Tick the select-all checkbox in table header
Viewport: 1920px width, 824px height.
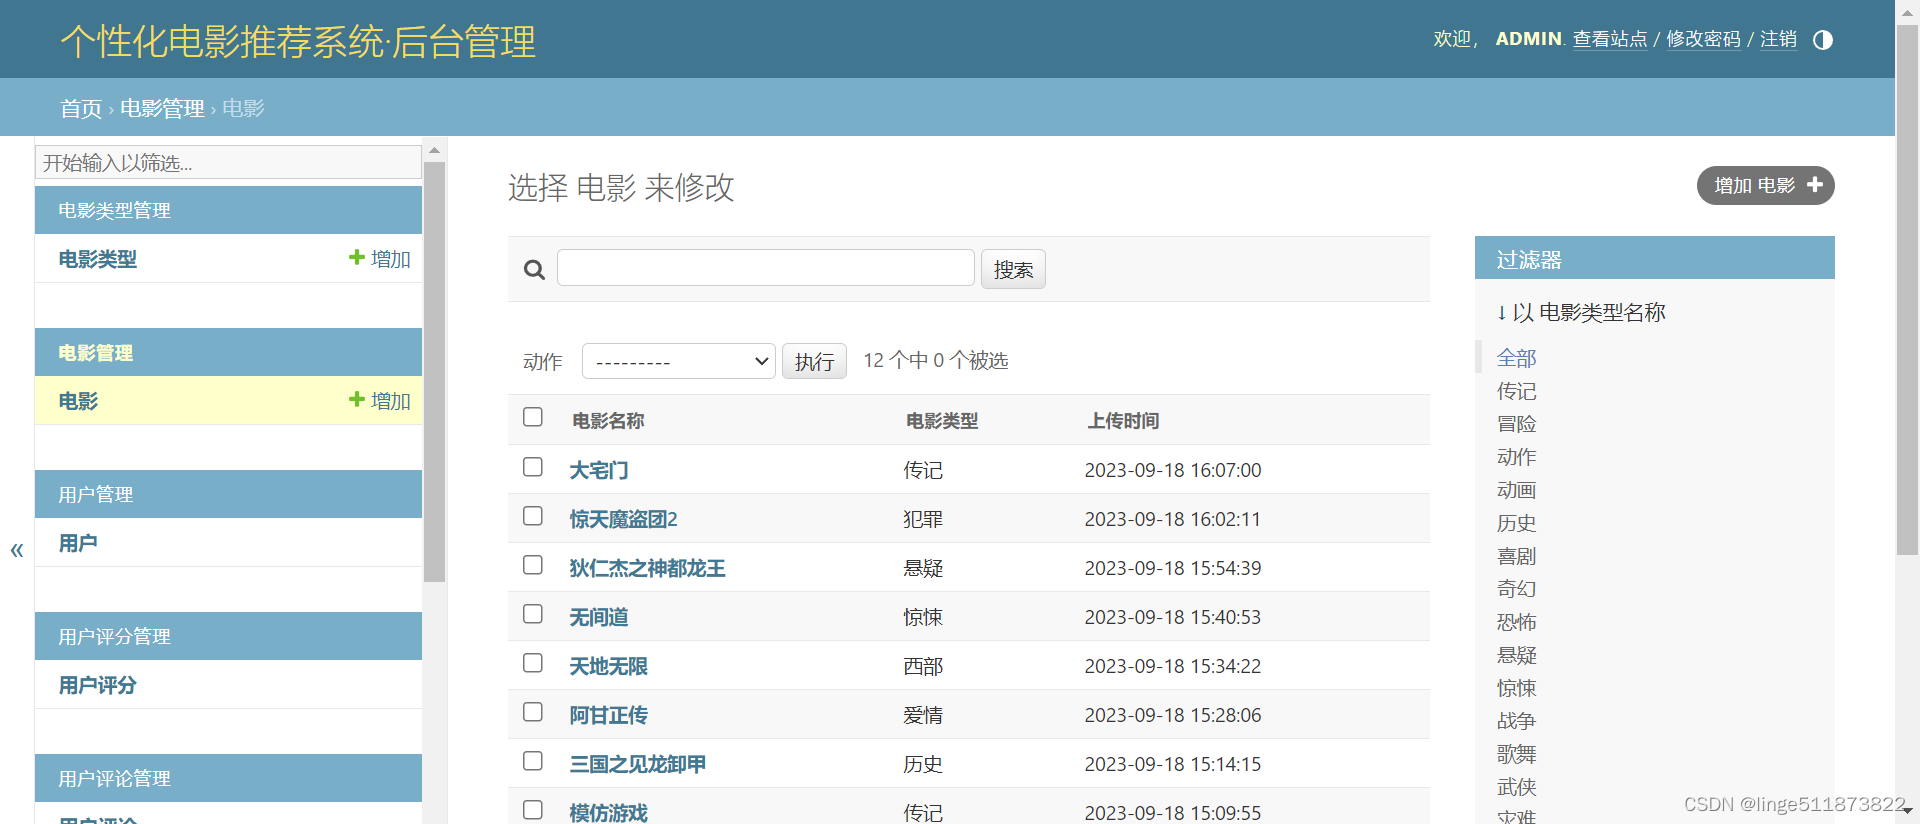point(533,417)
